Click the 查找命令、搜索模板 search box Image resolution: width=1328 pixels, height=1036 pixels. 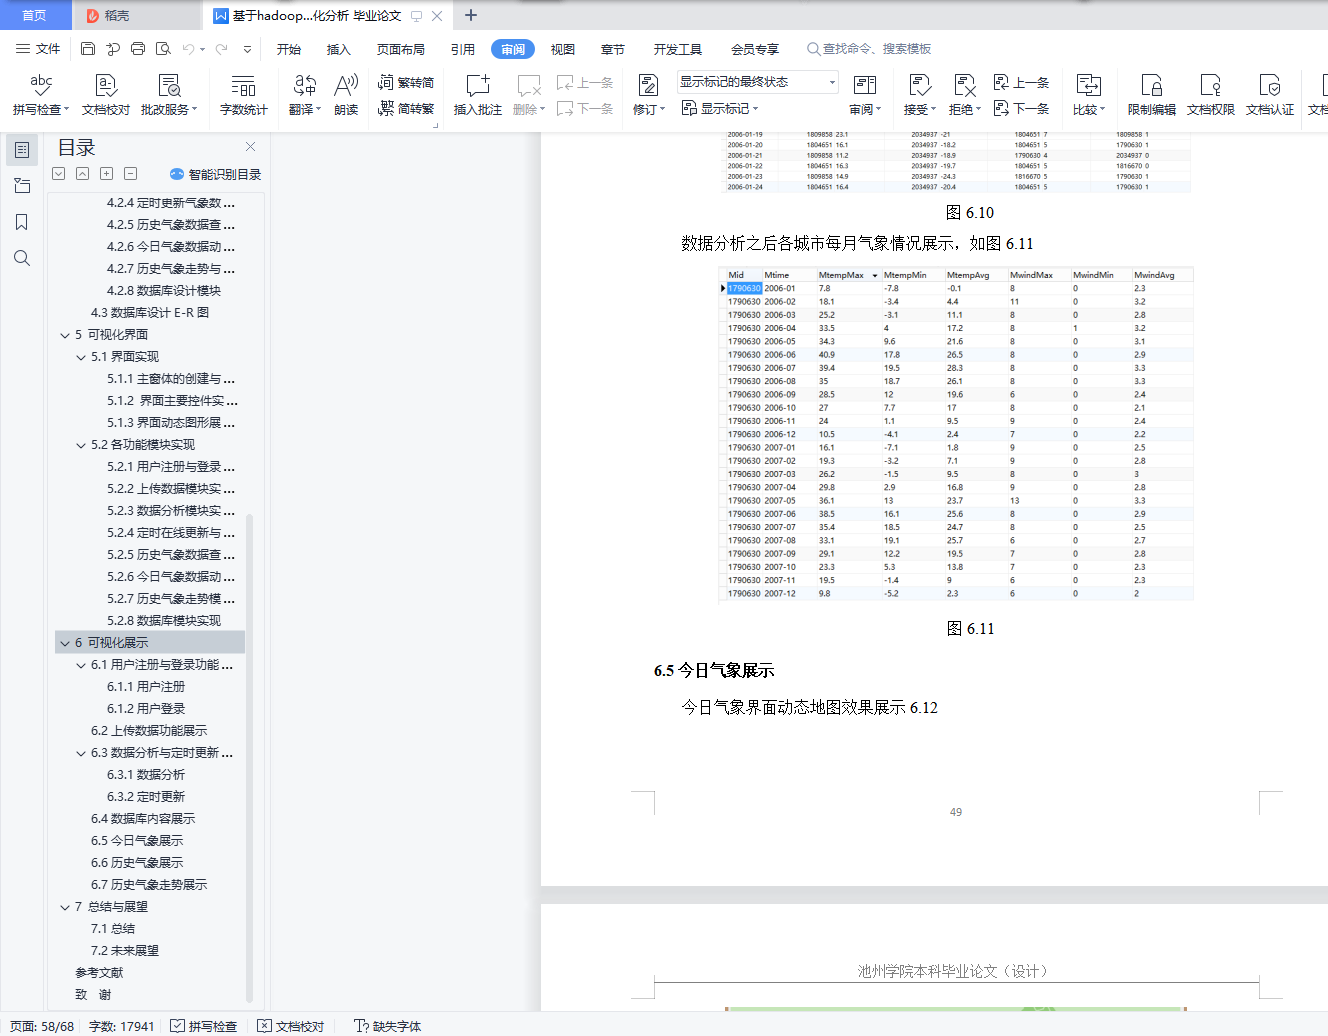coord(869,49)
